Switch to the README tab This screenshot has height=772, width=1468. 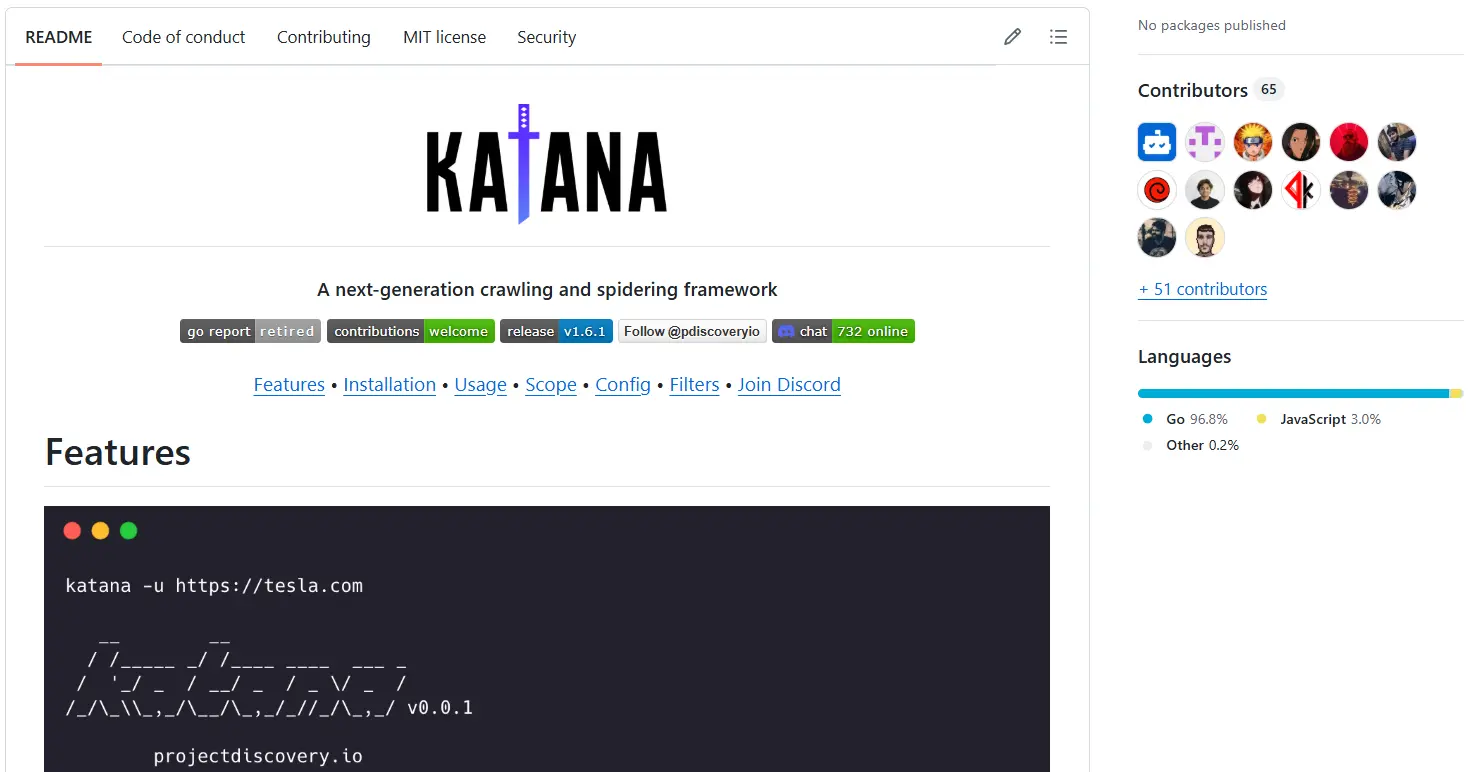[x=59, y=37]
